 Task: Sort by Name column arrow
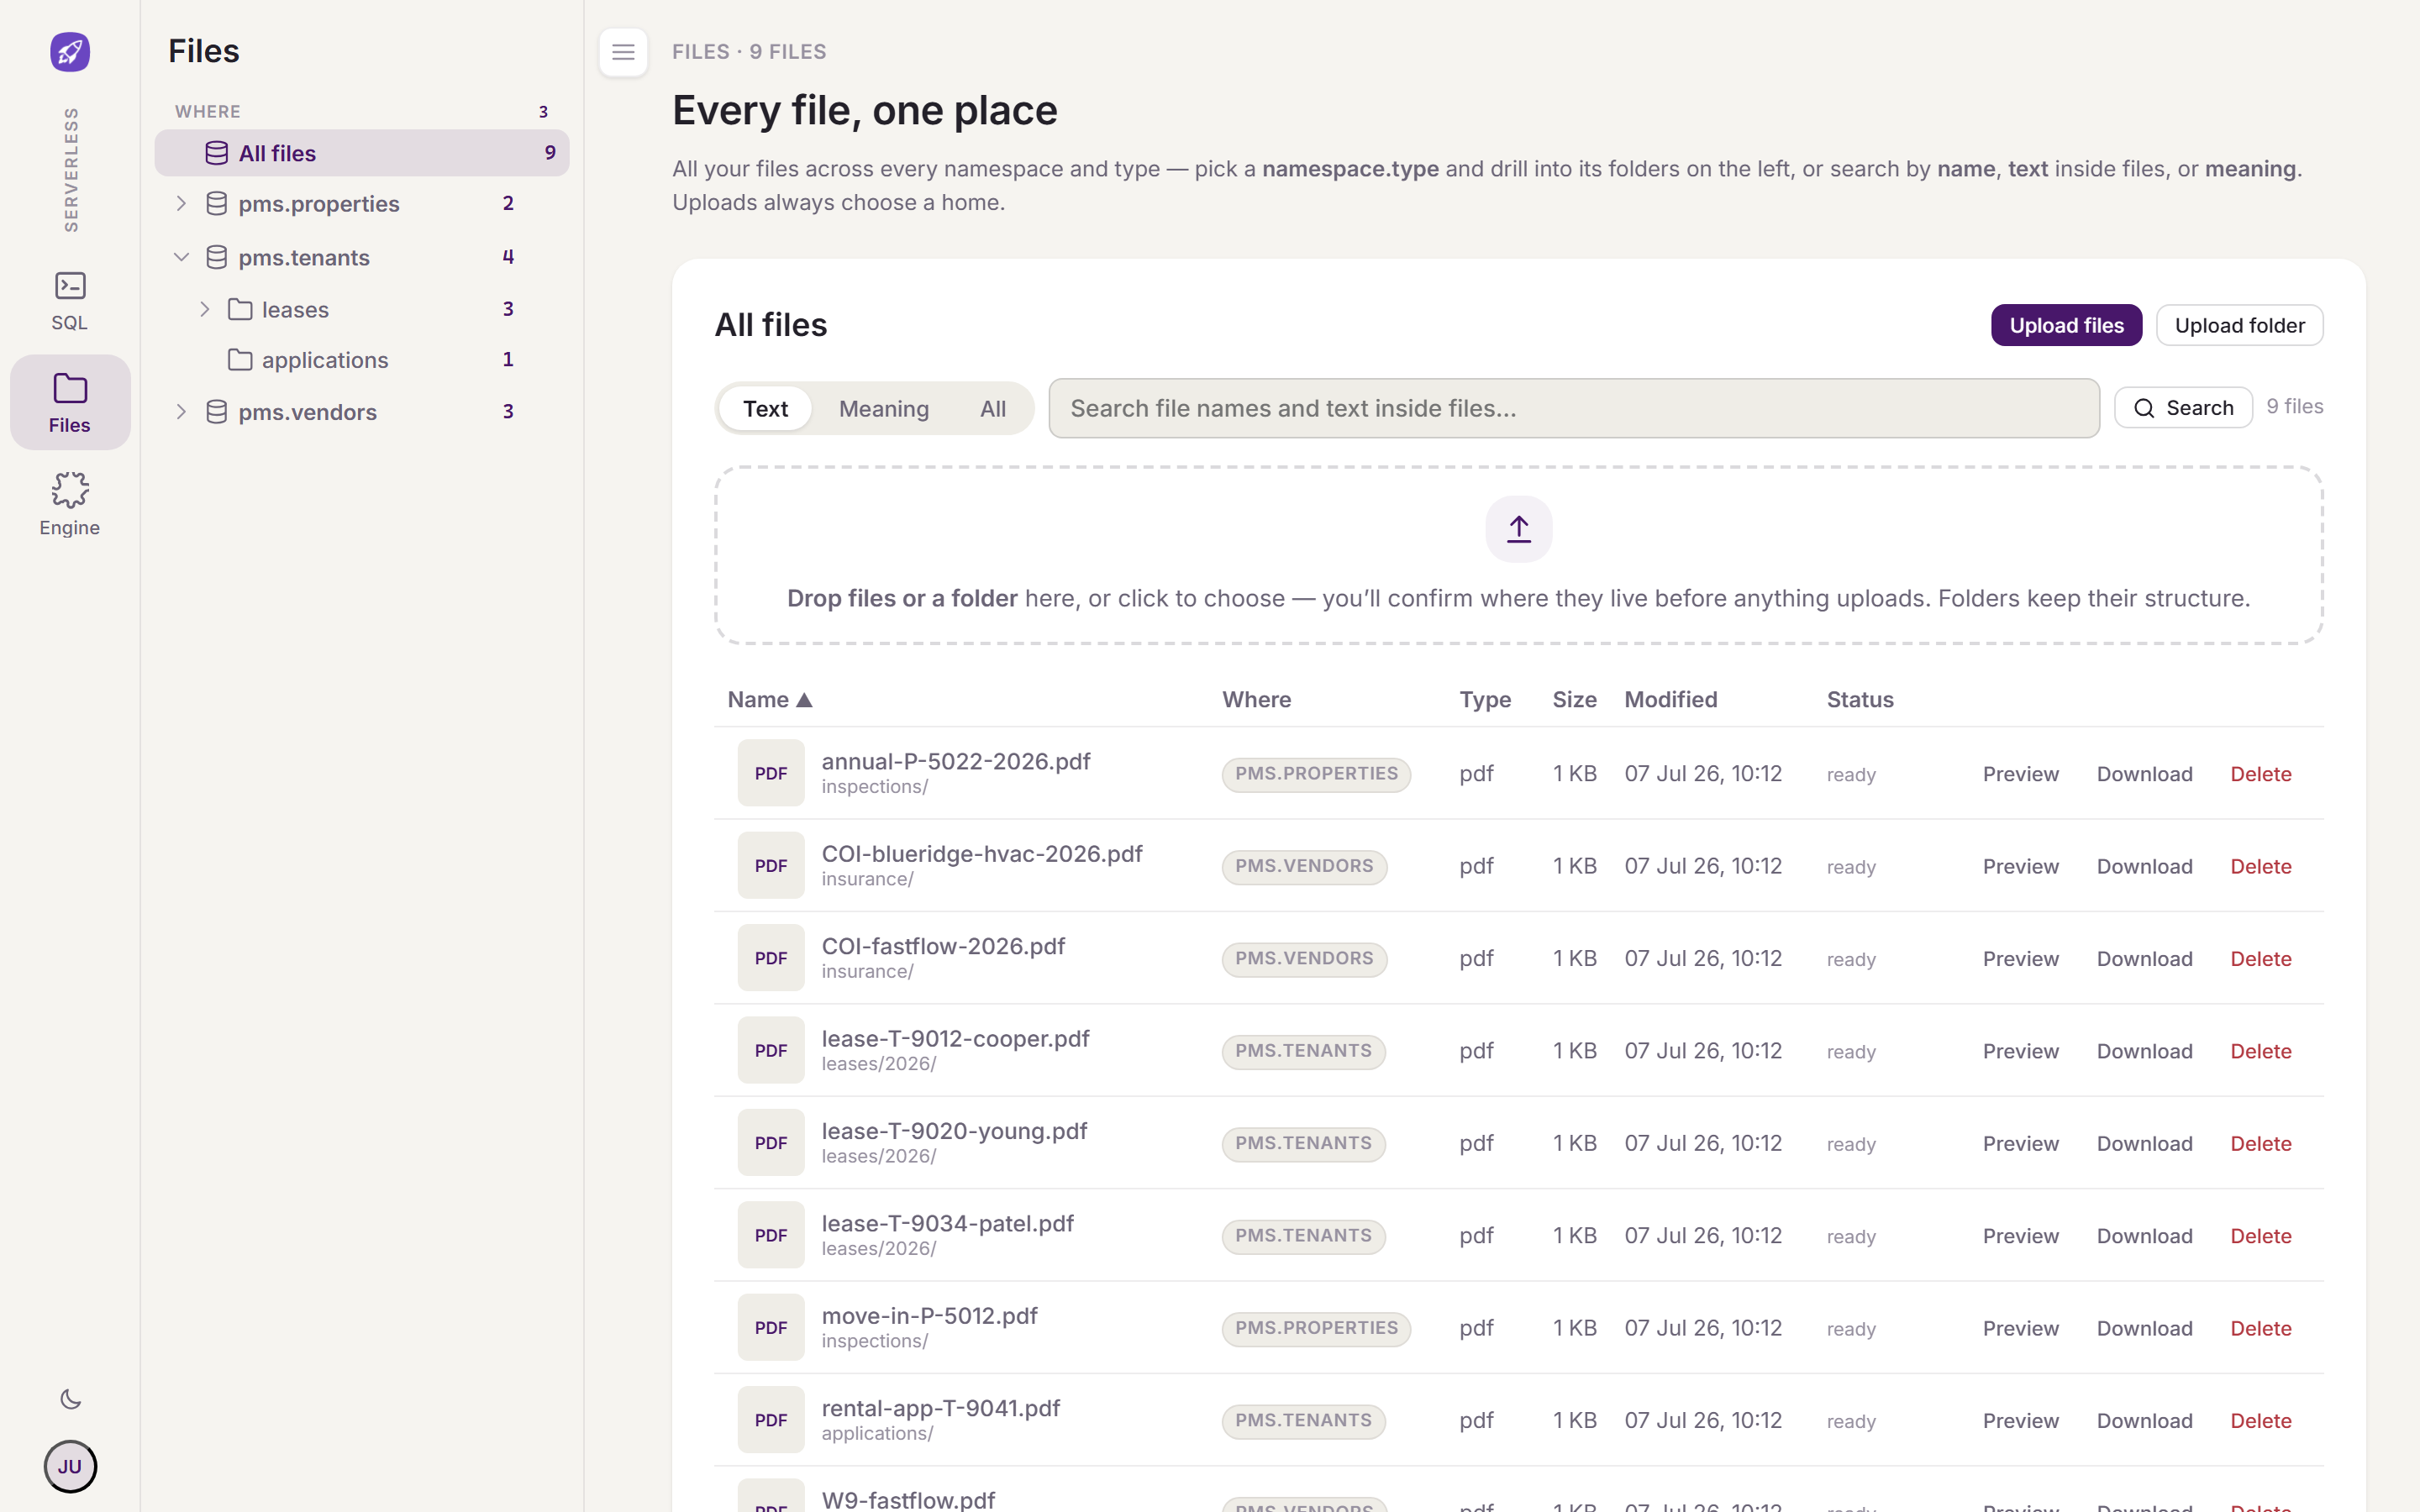click(804, 700)
